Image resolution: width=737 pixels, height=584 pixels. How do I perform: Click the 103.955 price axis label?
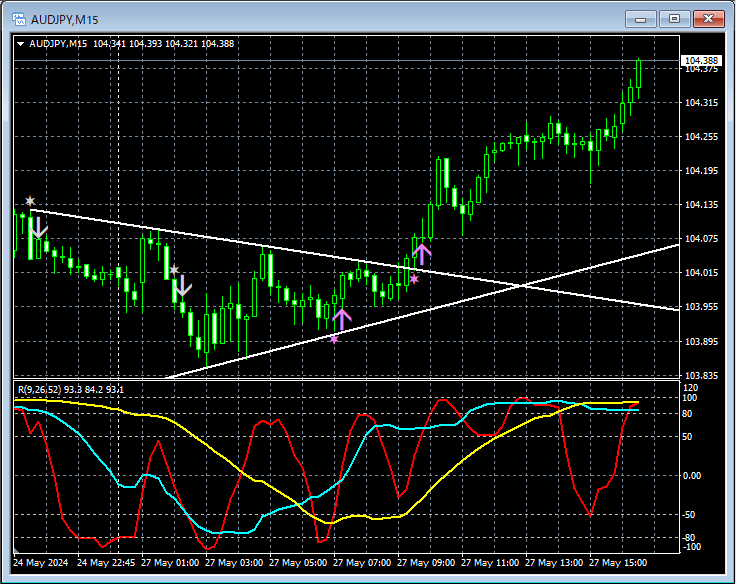tap(701, 307)
